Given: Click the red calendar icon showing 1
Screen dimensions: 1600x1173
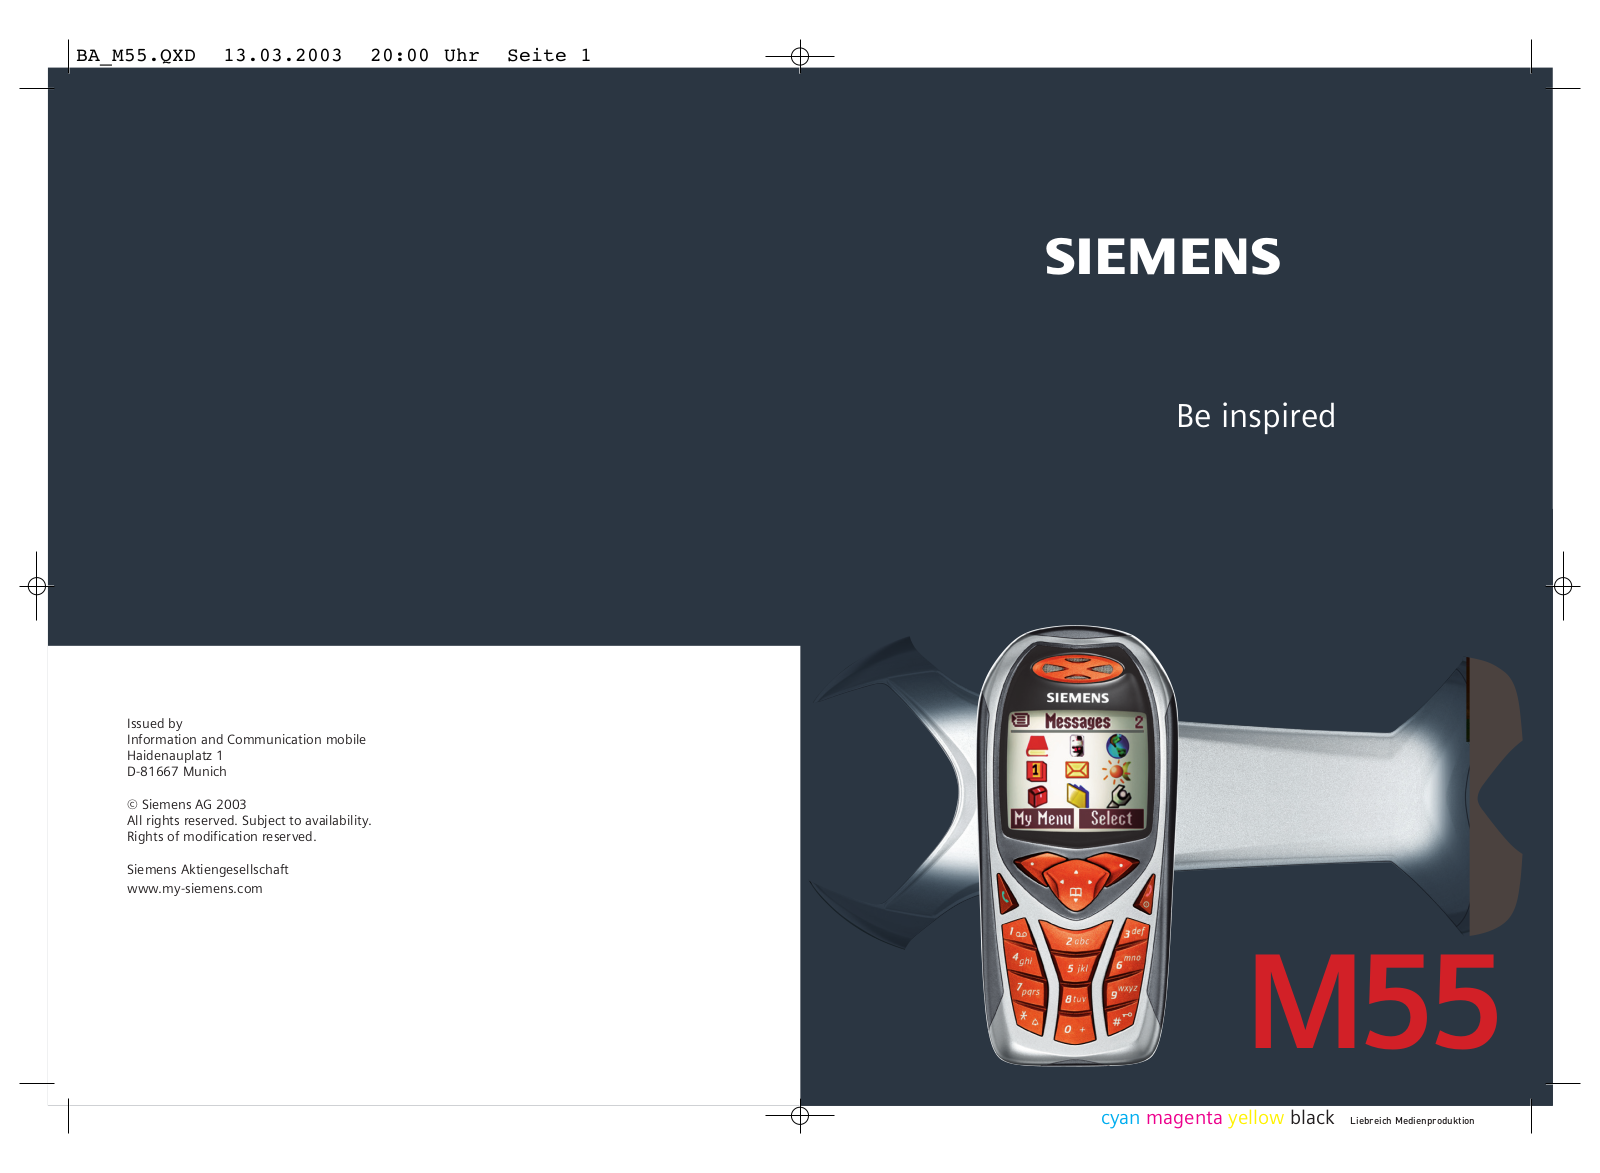Looking at the screenshot, I should [1036, 771].
